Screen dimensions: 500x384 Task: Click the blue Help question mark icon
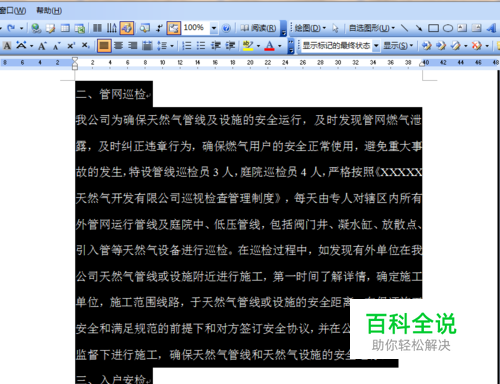[226, 28]
